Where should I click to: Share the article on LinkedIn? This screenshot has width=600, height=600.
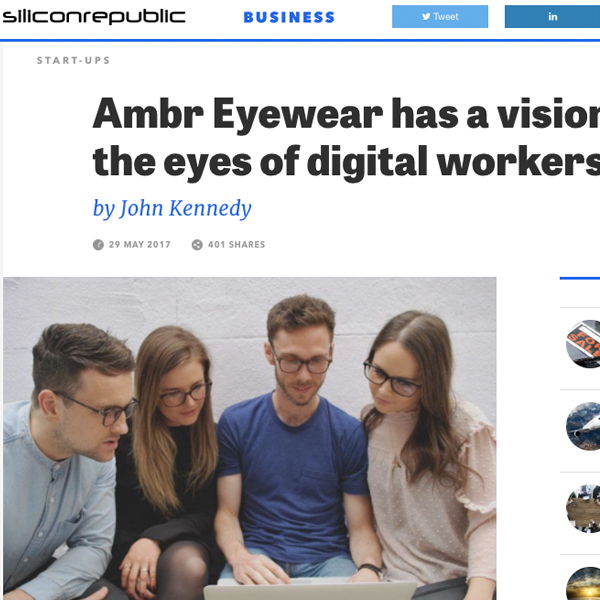[552, 16]
